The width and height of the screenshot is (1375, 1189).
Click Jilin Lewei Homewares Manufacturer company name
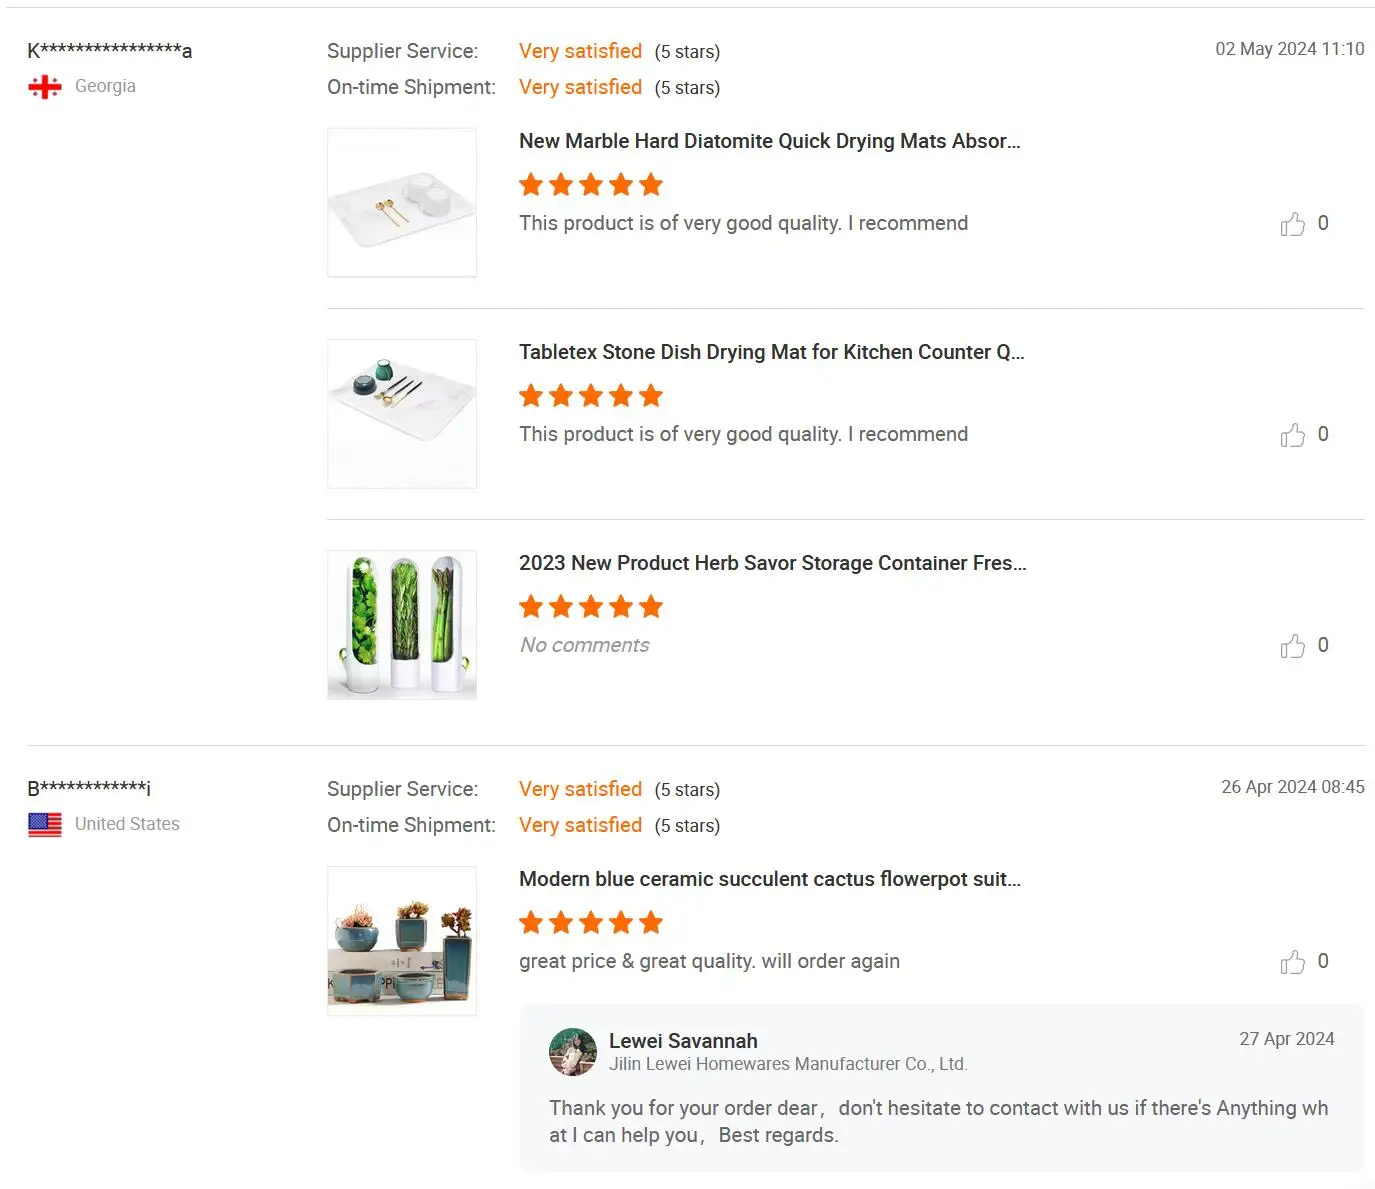point(788,1064)
